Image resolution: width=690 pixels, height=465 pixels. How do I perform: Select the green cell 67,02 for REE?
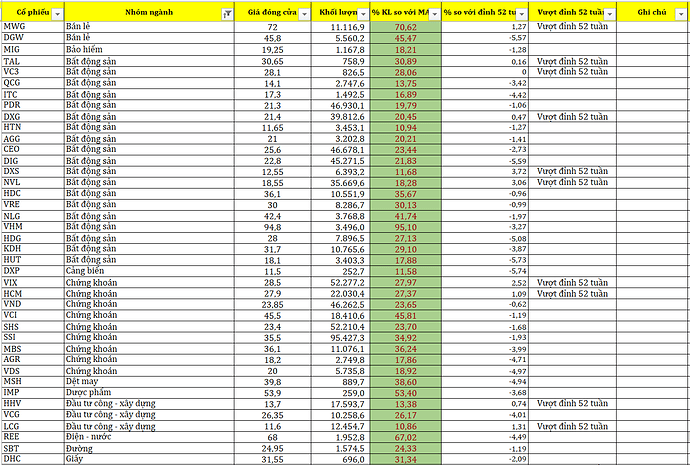tap(406, 437)
